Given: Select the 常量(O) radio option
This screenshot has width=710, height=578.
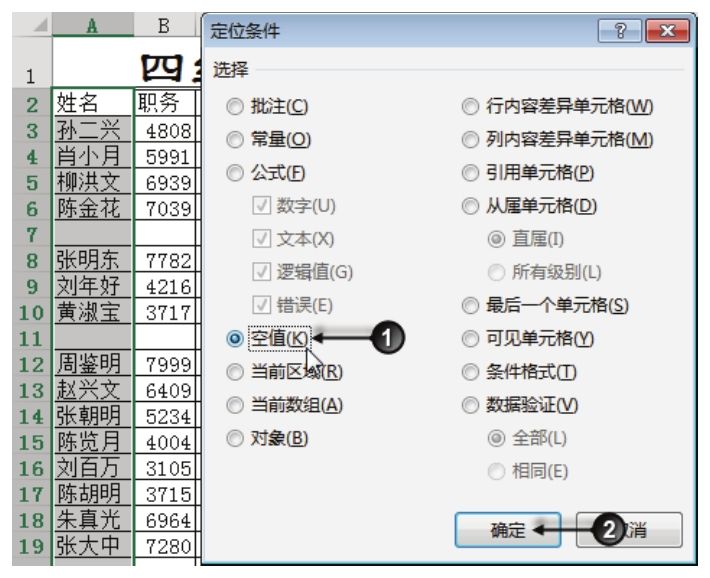Looking at the screenshot, I should click(x=235, y=140).
